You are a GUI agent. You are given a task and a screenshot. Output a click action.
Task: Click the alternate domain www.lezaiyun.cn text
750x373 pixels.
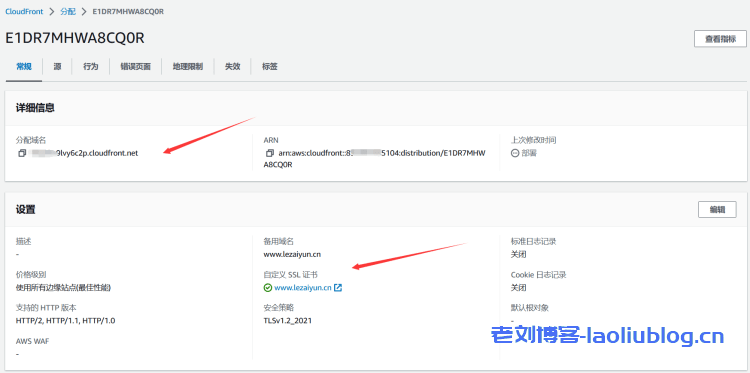click(x=292, y=254)
